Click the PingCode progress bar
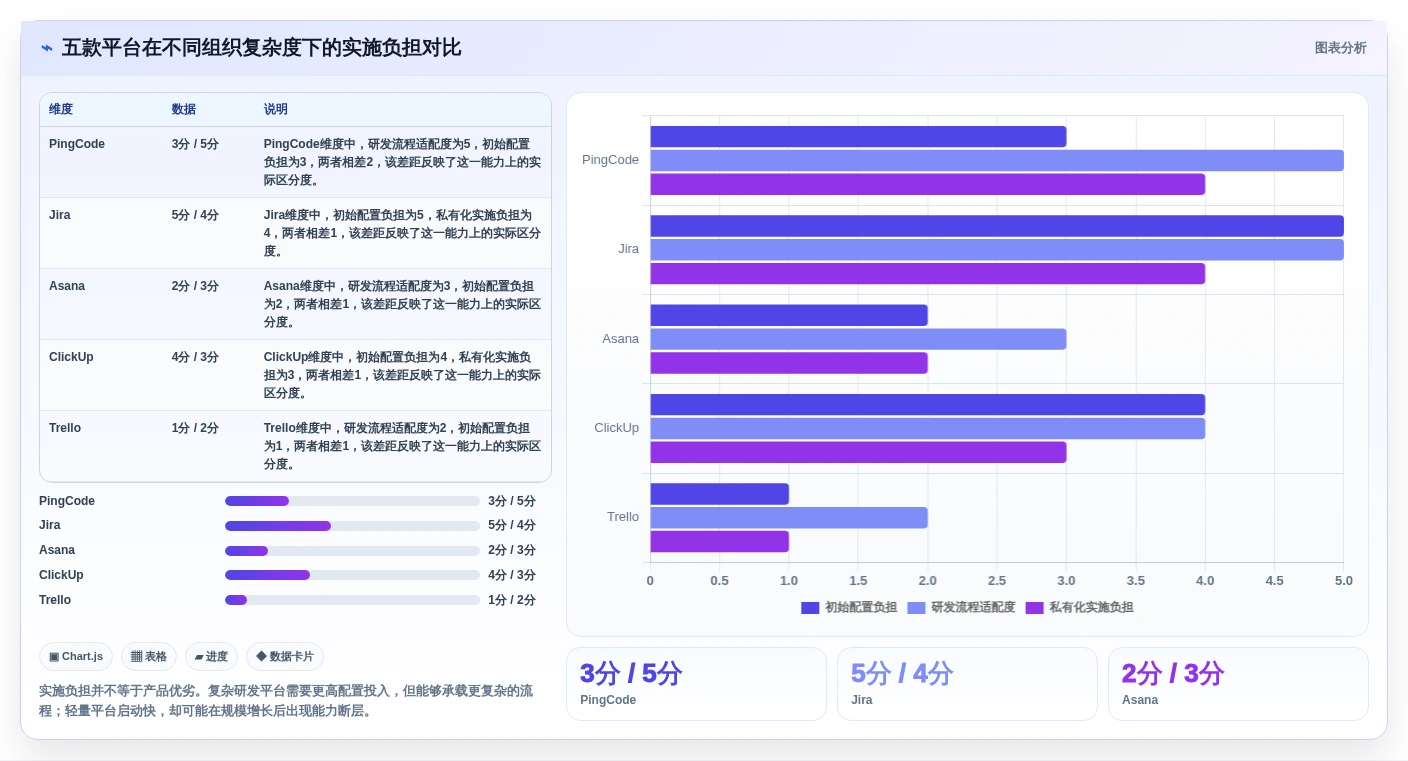 [352, 501]
